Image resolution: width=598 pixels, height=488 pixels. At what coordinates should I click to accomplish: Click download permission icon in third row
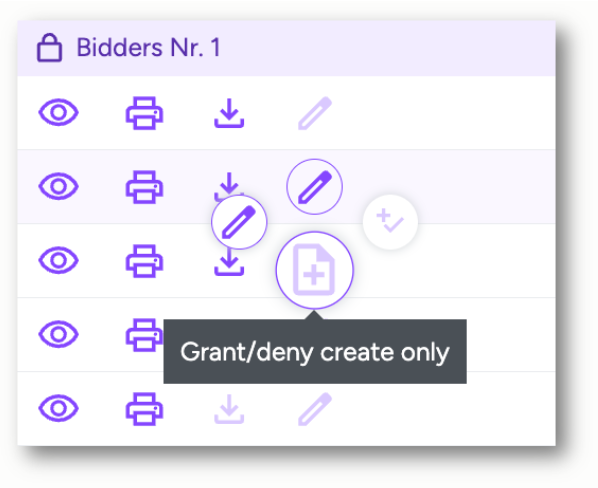229,263
